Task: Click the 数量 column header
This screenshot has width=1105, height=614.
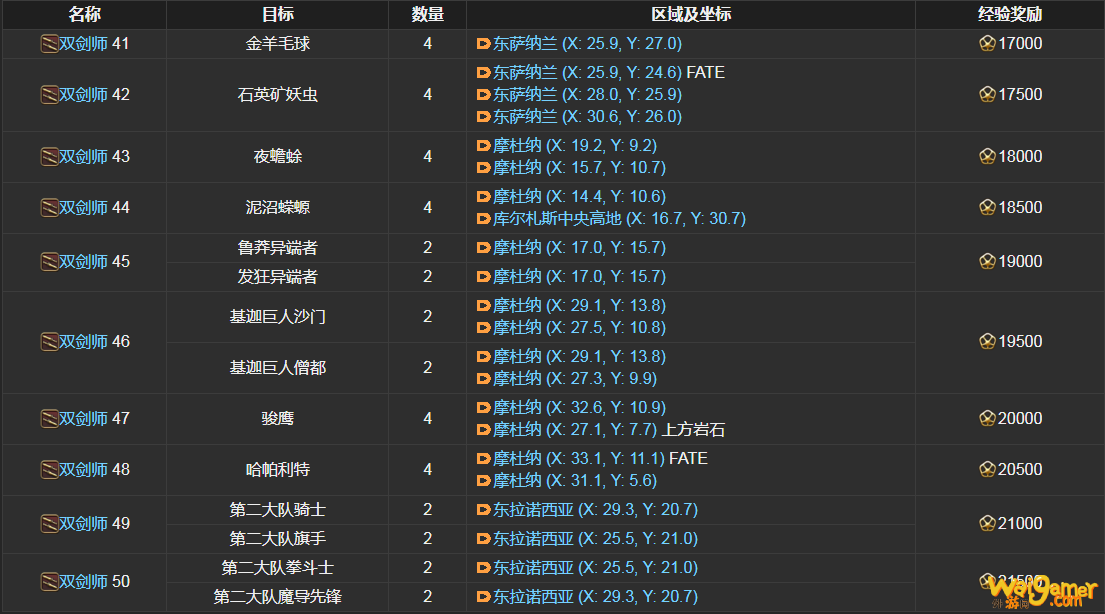Action: pyautogui.click(x=427, y=14)
